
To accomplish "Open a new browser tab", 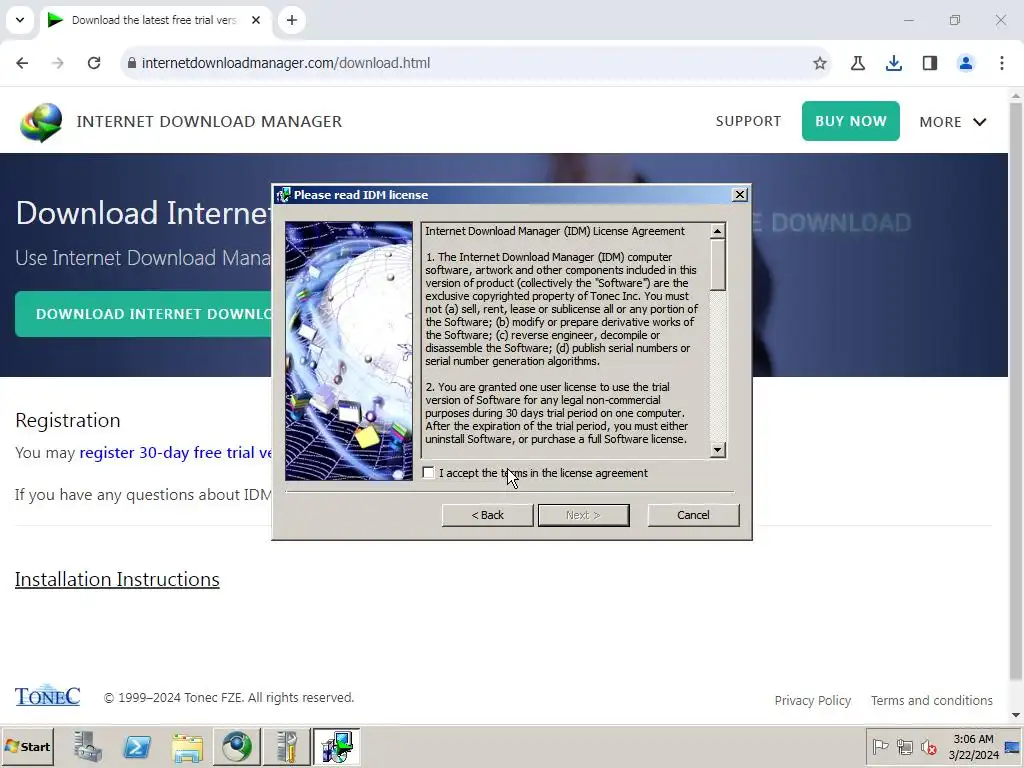I will 292,20.
